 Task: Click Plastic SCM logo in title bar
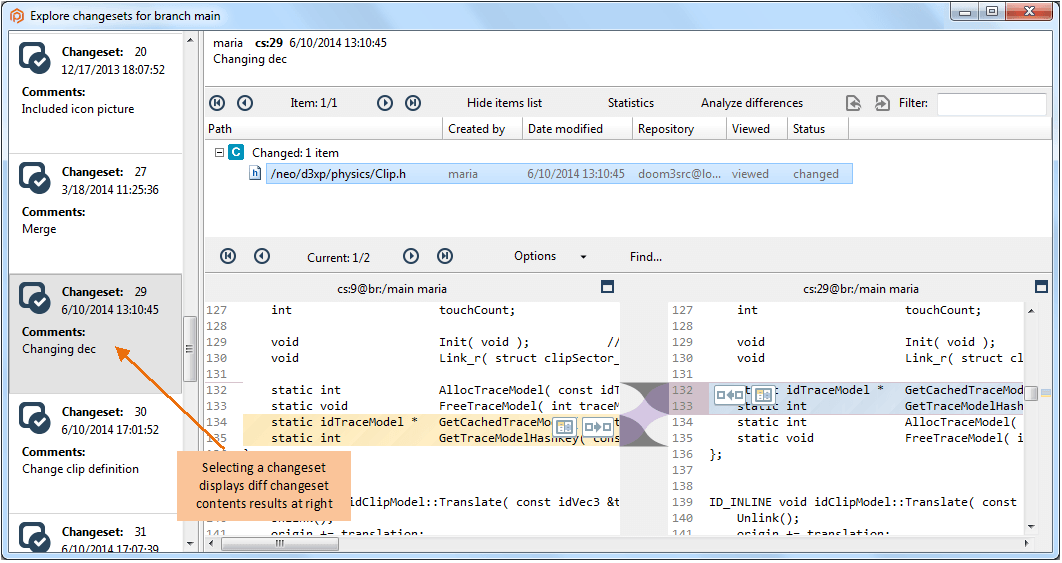(x=17, y=16)
